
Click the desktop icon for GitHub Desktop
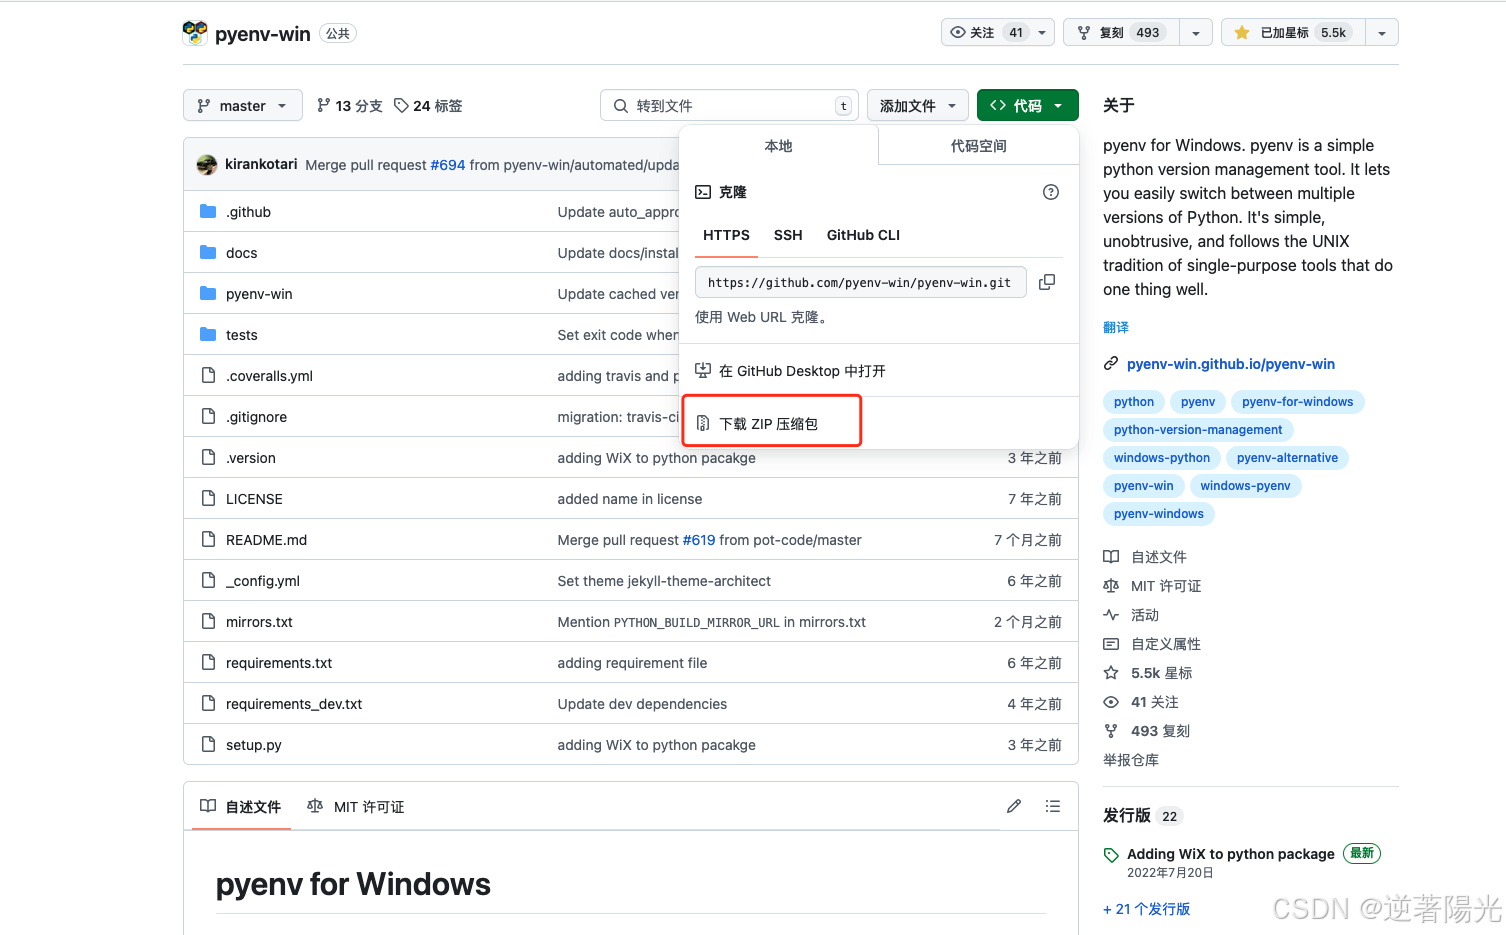703,370
